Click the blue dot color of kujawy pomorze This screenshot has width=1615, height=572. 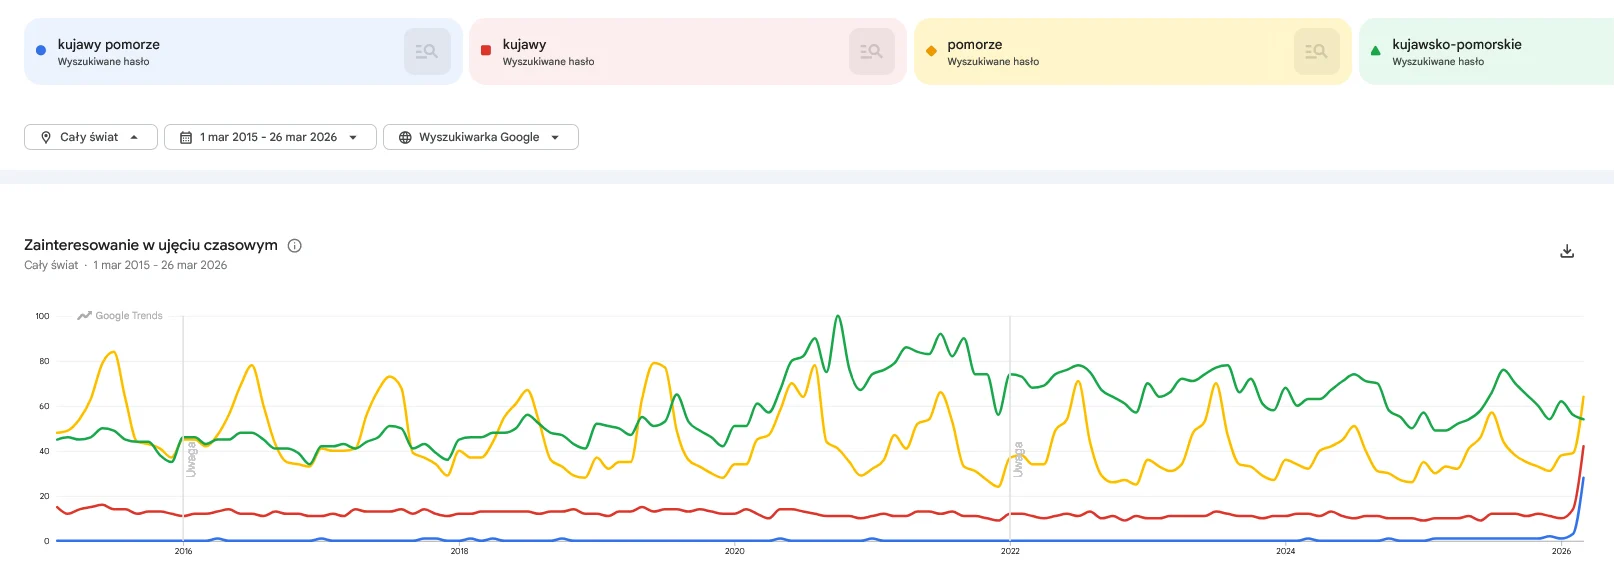pyautogui.click(x=41, y=50)
